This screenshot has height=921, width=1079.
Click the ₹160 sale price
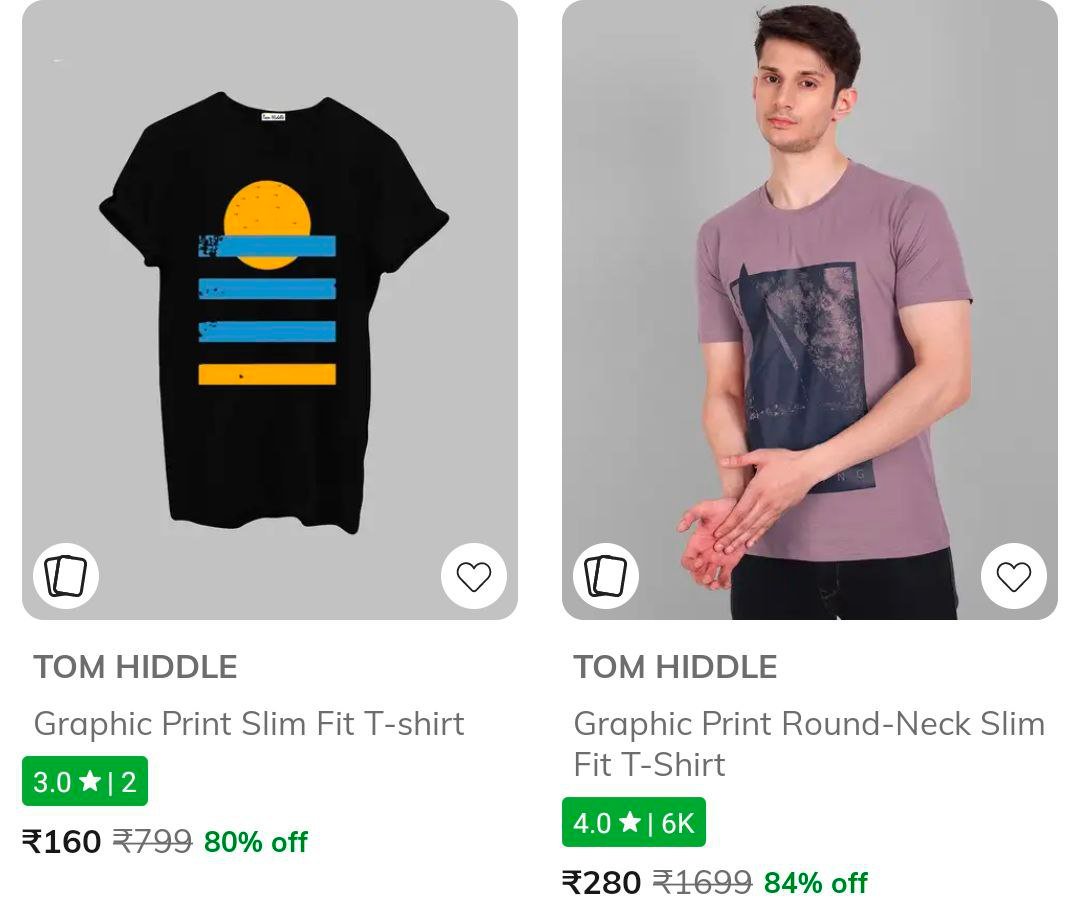(x=62, y=842)
